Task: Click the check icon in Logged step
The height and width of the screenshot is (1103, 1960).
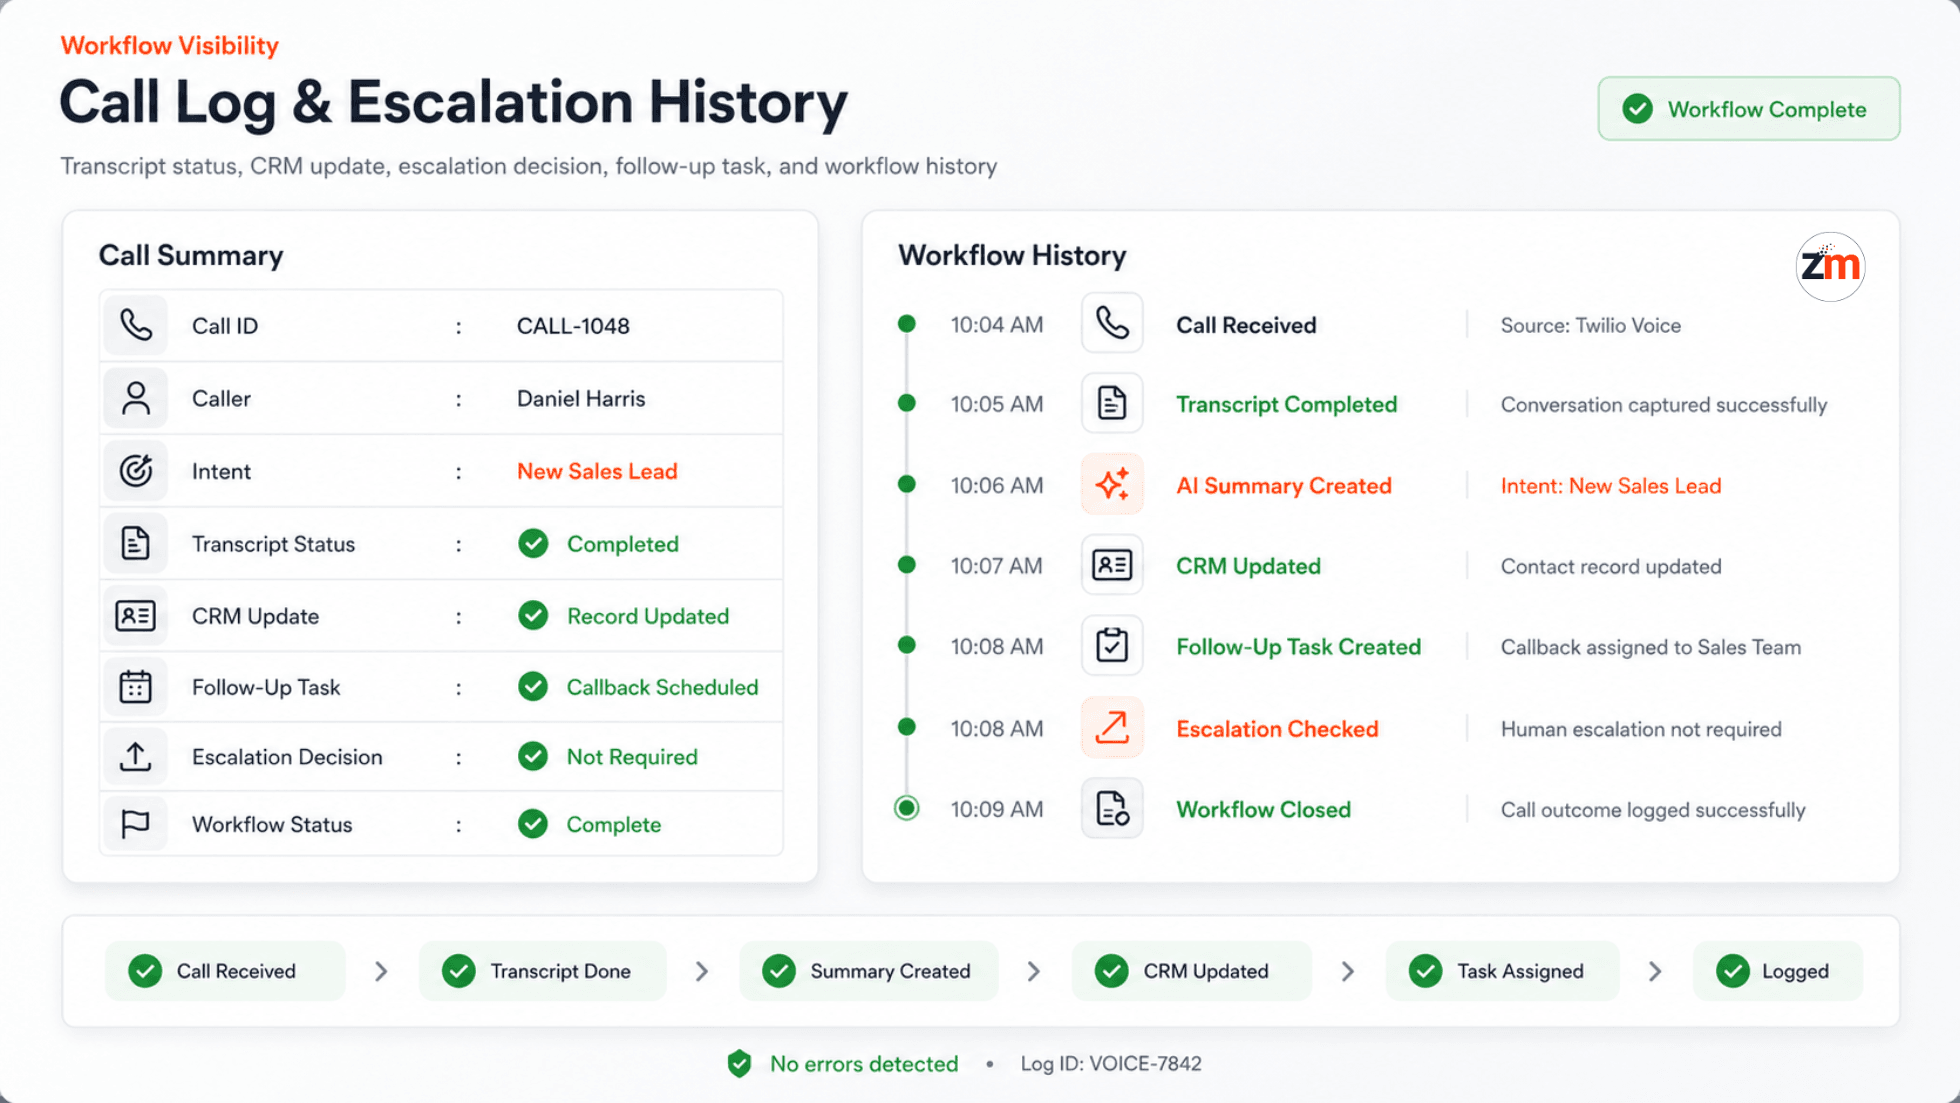Action: [1733, 971]
